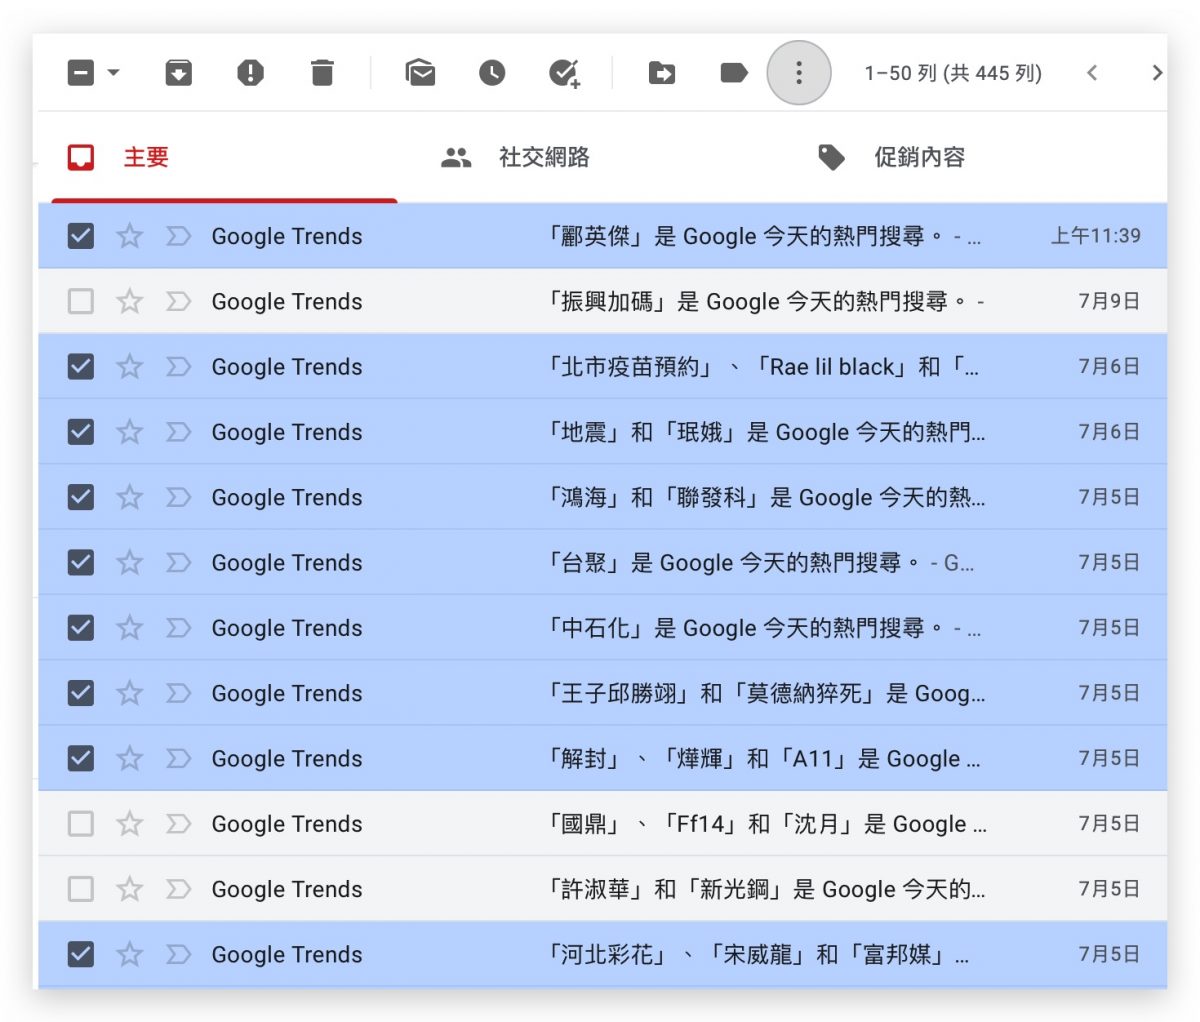The image size is (1200, 1022).
Task: Open the 「台聚」 email subject
Action: [761, 563]
